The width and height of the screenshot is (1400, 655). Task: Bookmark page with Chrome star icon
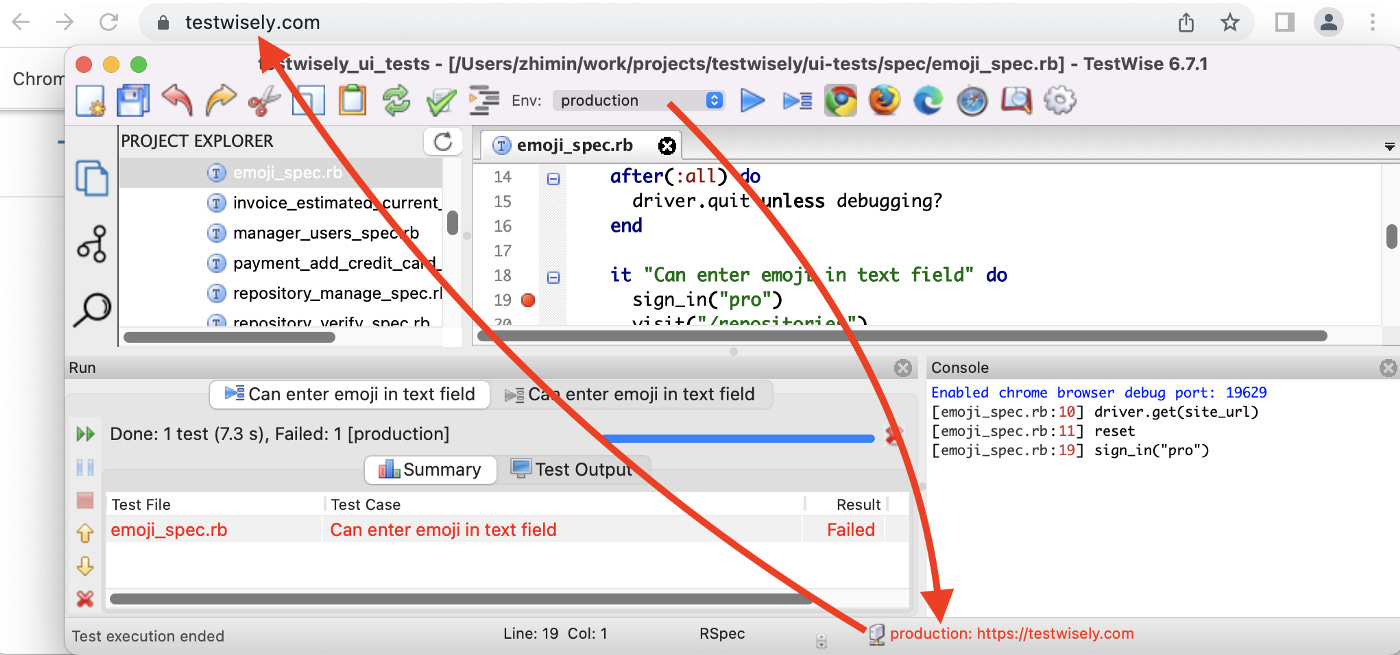click(1231, 22)
